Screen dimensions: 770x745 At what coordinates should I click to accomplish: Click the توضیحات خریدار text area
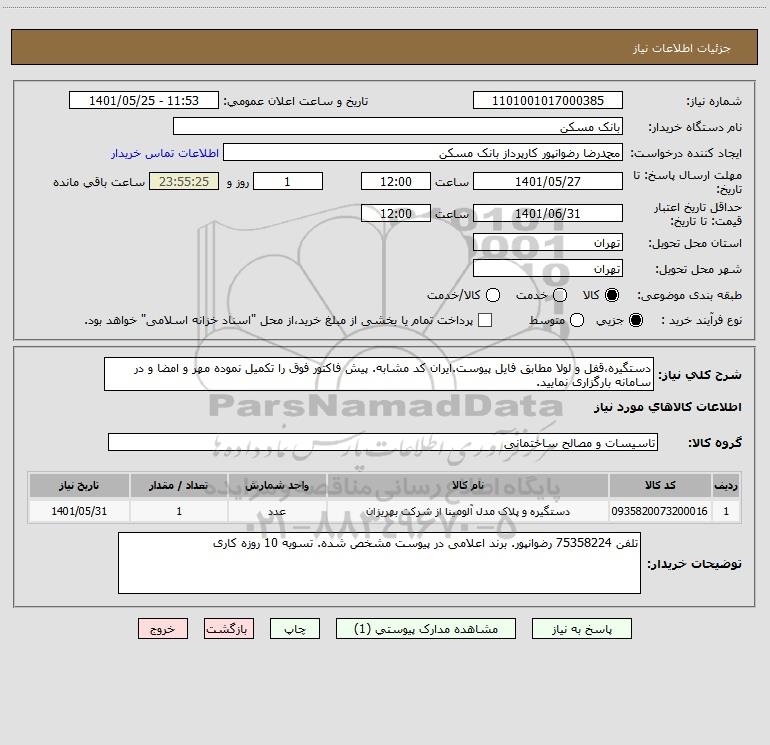coord(379,563)
